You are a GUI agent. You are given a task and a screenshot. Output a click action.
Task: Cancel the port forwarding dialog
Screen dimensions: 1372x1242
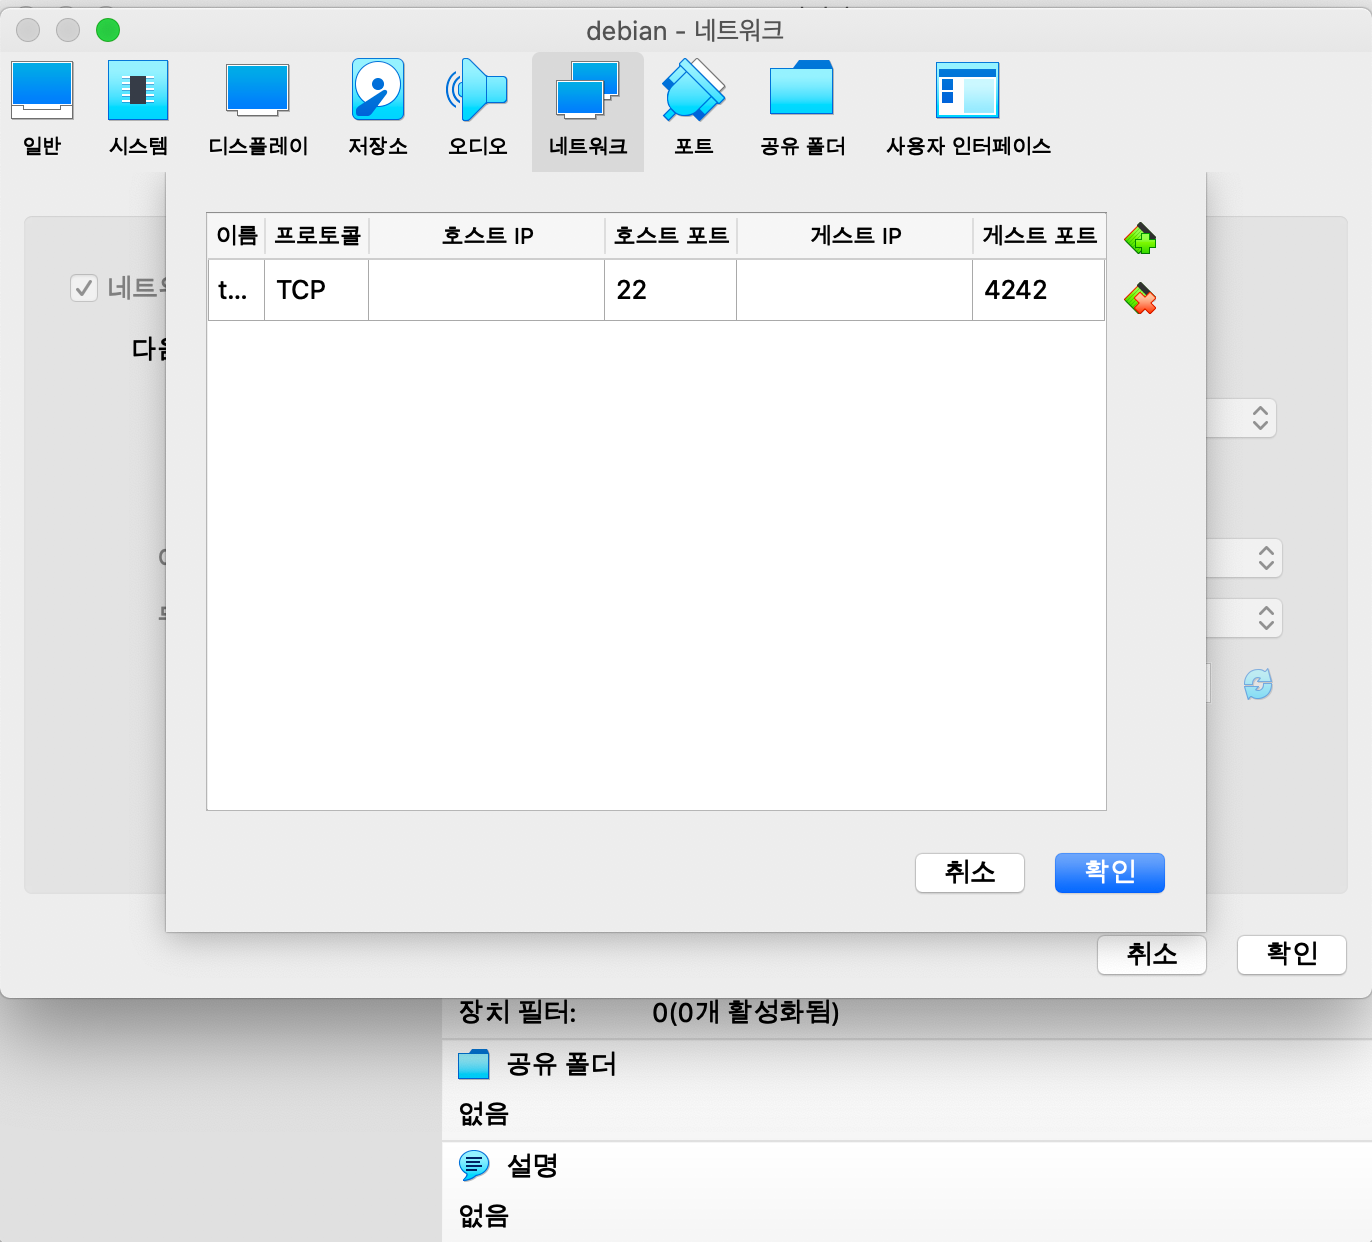[x=969, y=872]
